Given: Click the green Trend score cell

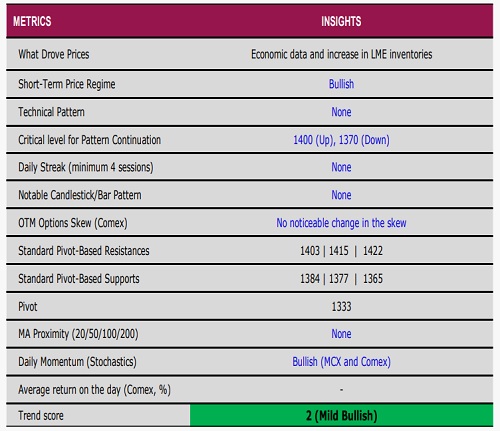Looking at the screenshot, I should (341, 415).
